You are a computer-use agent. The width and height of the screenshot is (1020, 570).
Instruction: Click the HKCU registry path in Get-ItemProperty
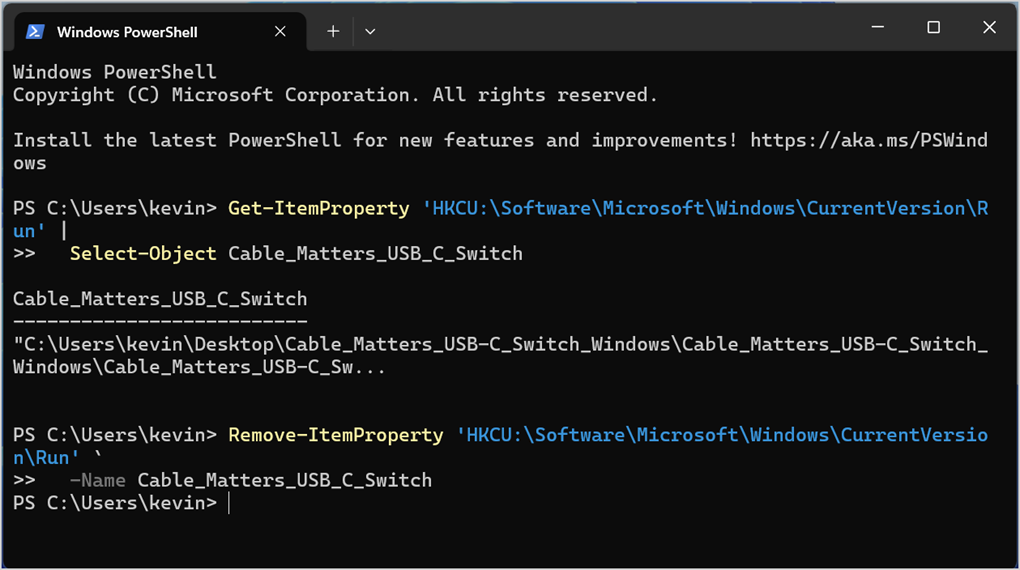(x=705, y=208)
